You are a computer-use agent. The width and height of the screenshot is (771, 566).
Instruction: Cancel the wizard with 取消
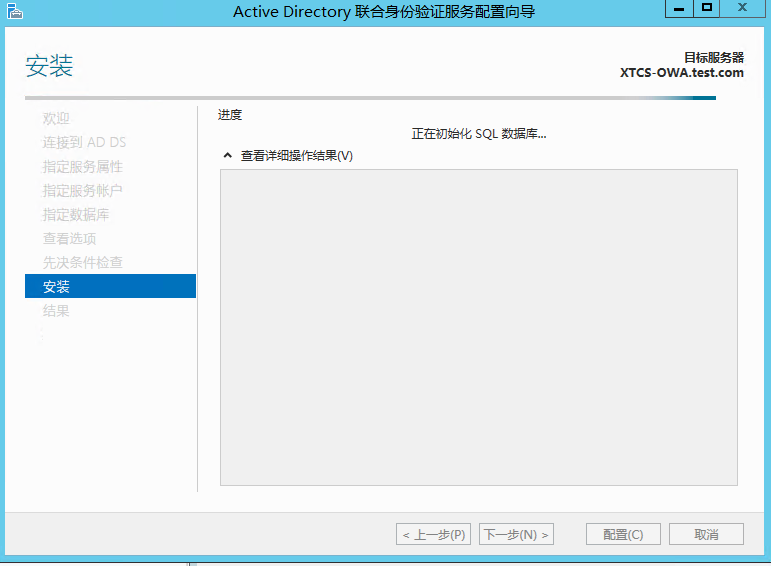[x=706, y=534]
